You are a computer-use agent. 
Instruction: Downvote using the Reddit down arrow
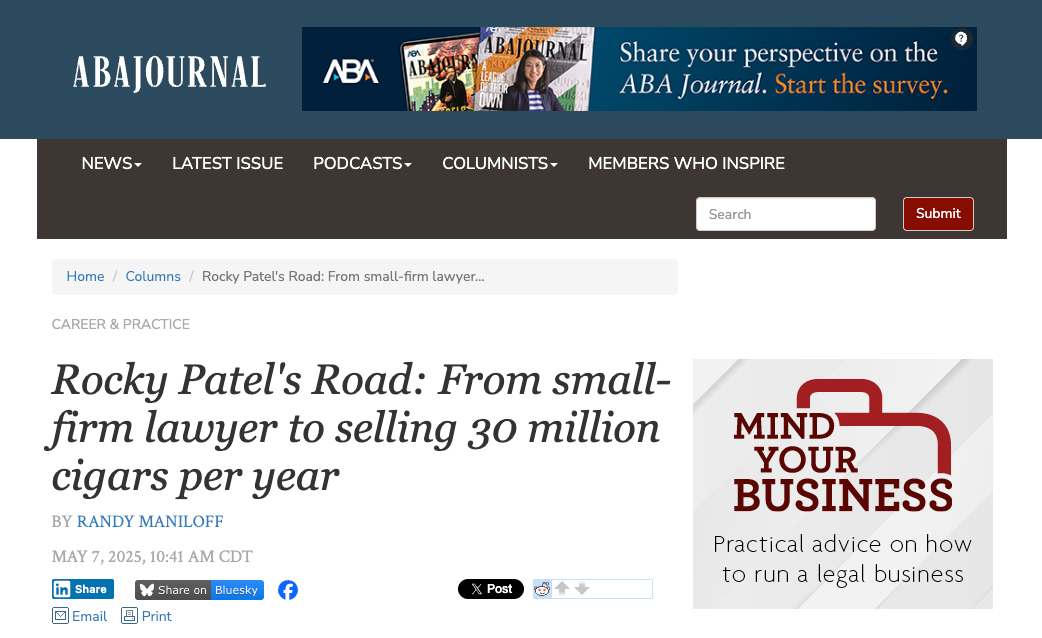(582, 589)
